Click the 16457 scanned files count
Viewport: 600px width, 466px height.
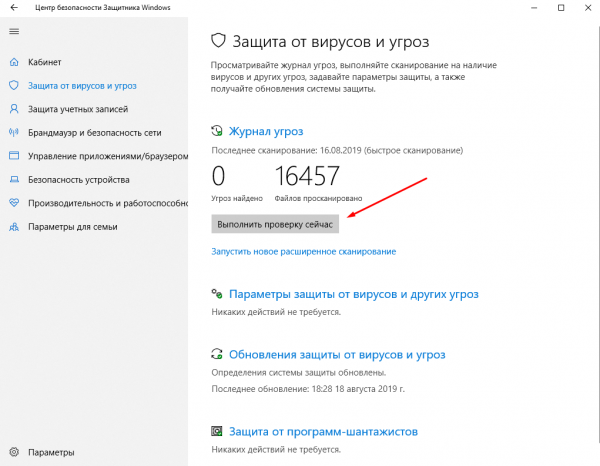pyautogui.click(x=307, y=176)
